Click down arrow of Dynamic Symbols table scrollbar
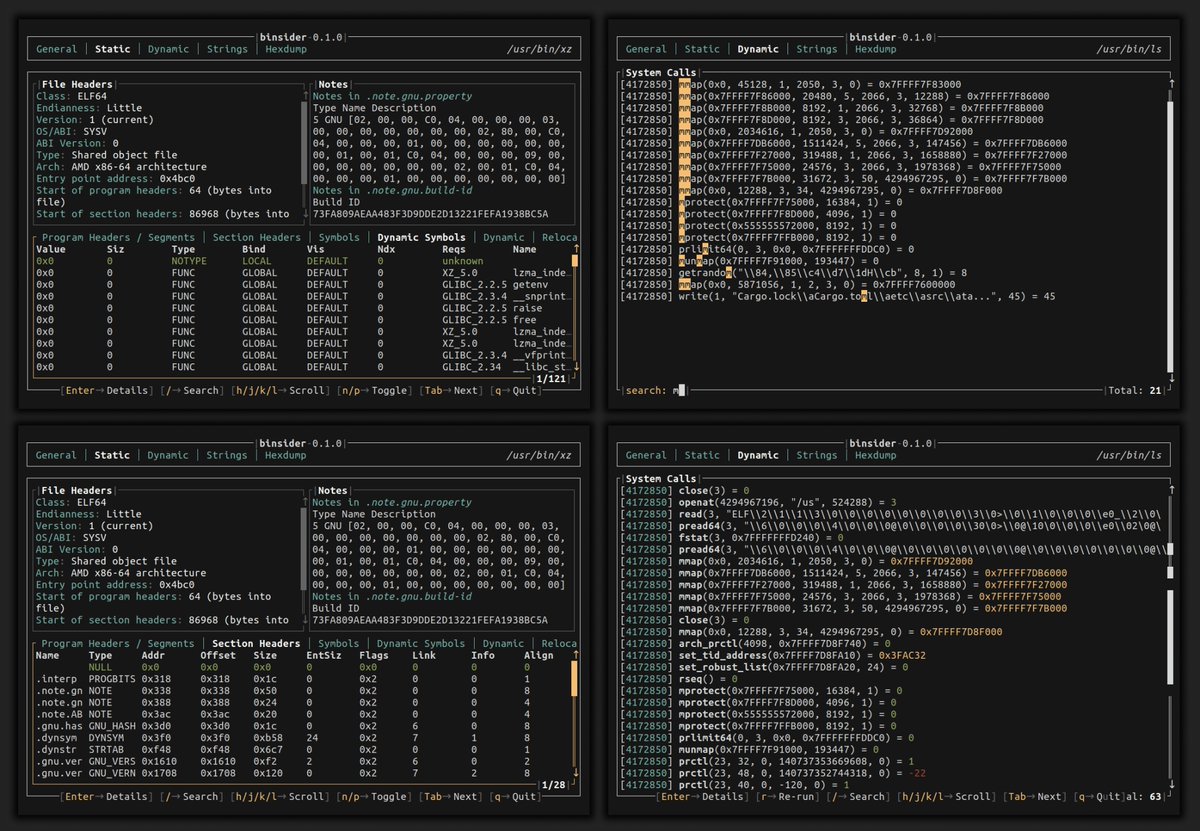Viewport: 1200px width, 831px height. (x=577, y=367)
